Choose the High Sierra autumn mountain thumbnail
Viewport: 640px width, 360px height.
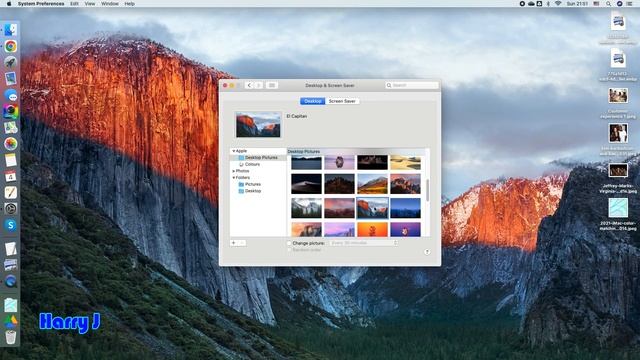(x=372, y=184)
